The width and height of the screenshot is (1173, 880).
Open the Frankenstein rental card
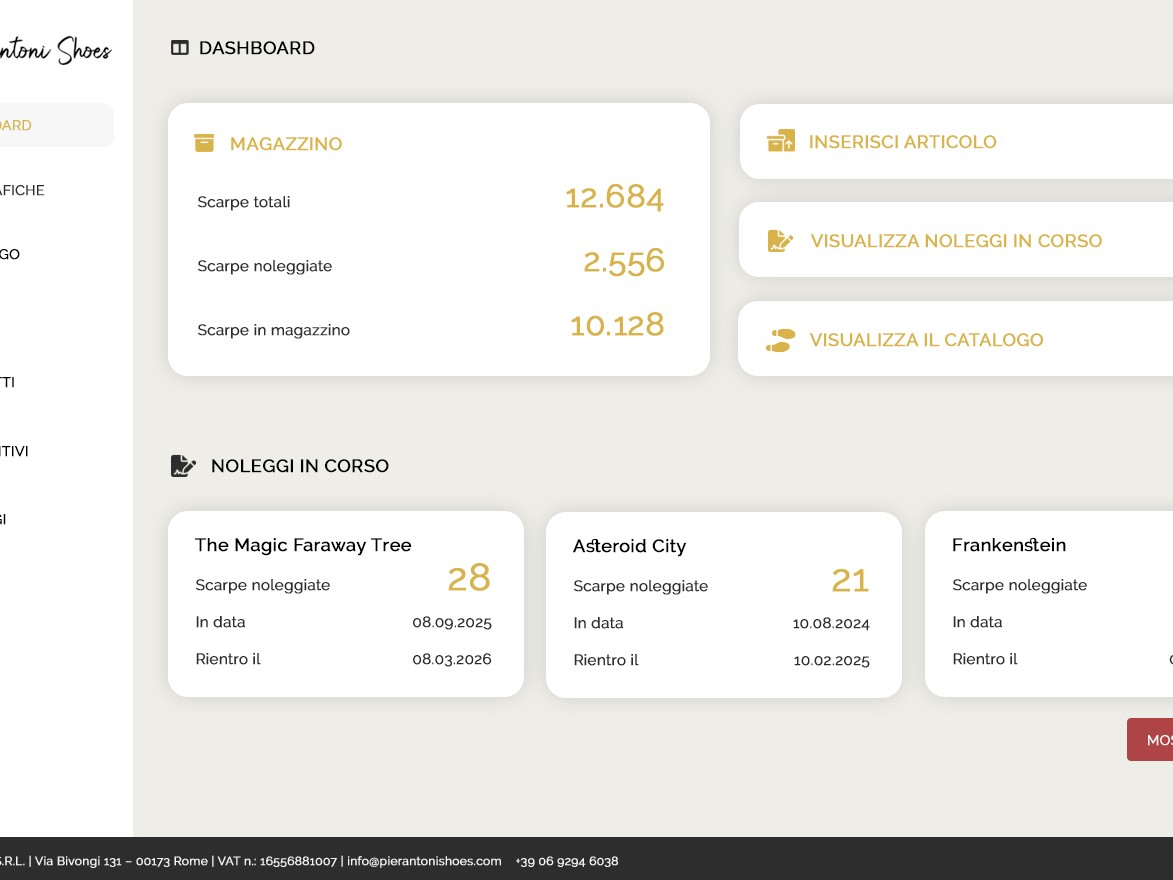(1048, 603)
